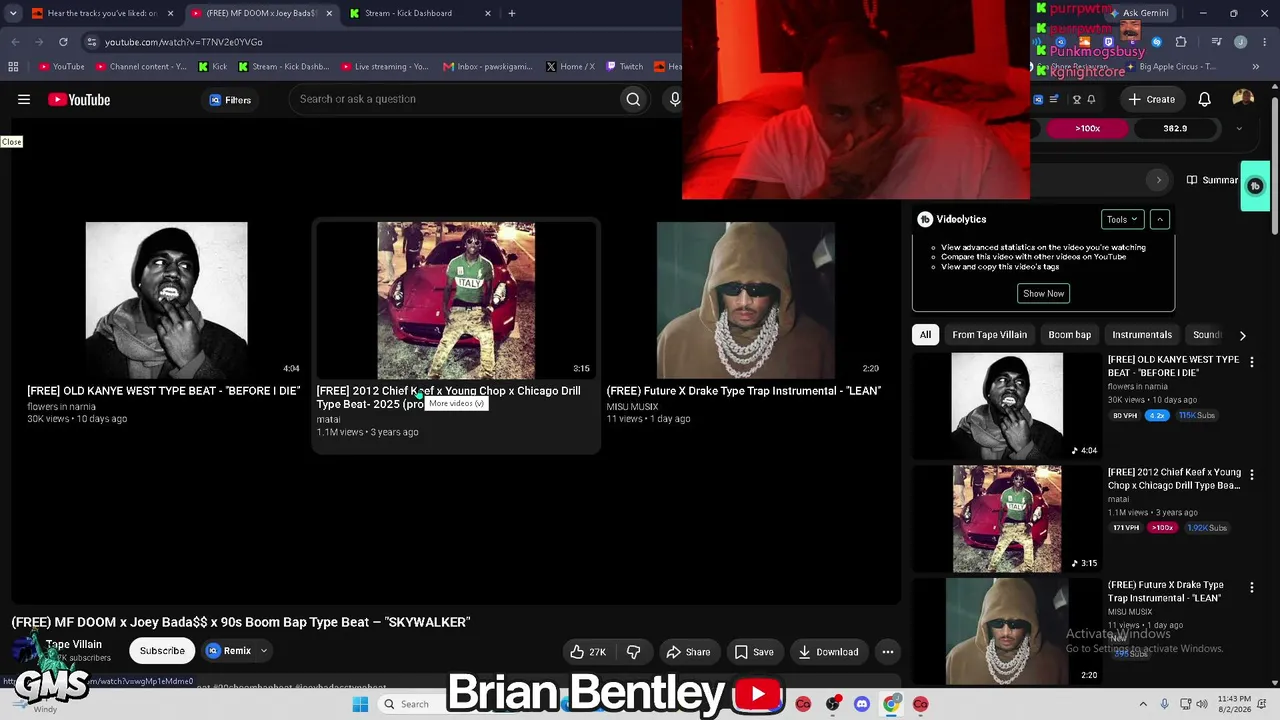This screenshot has width=1280, height=720.
Task: Subscribe to Tape Villain channel
Action: click(x=162, y=651)
